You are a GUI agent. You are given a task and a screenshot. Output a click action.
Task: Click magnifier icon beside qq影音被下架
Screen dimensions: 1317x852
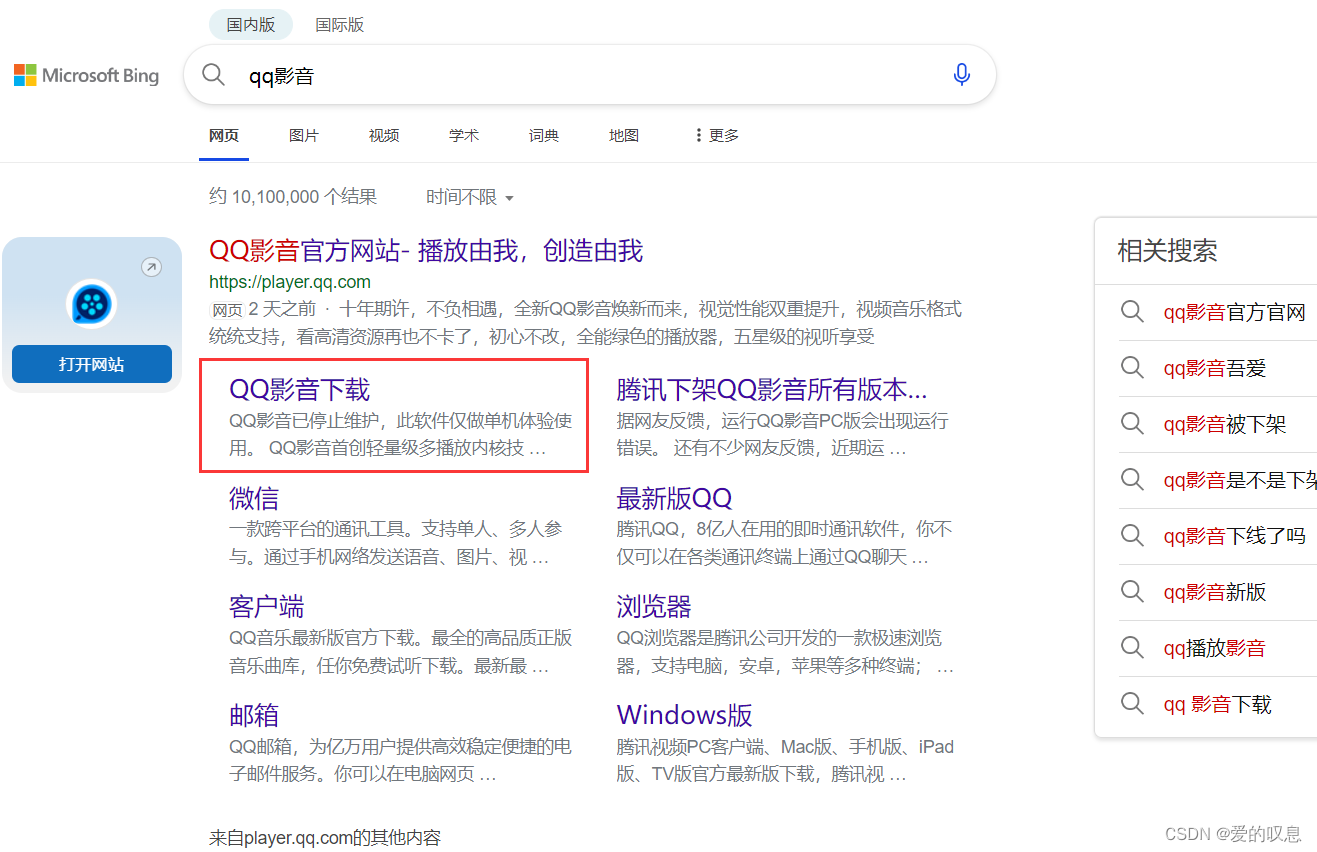click(1132, 424)
